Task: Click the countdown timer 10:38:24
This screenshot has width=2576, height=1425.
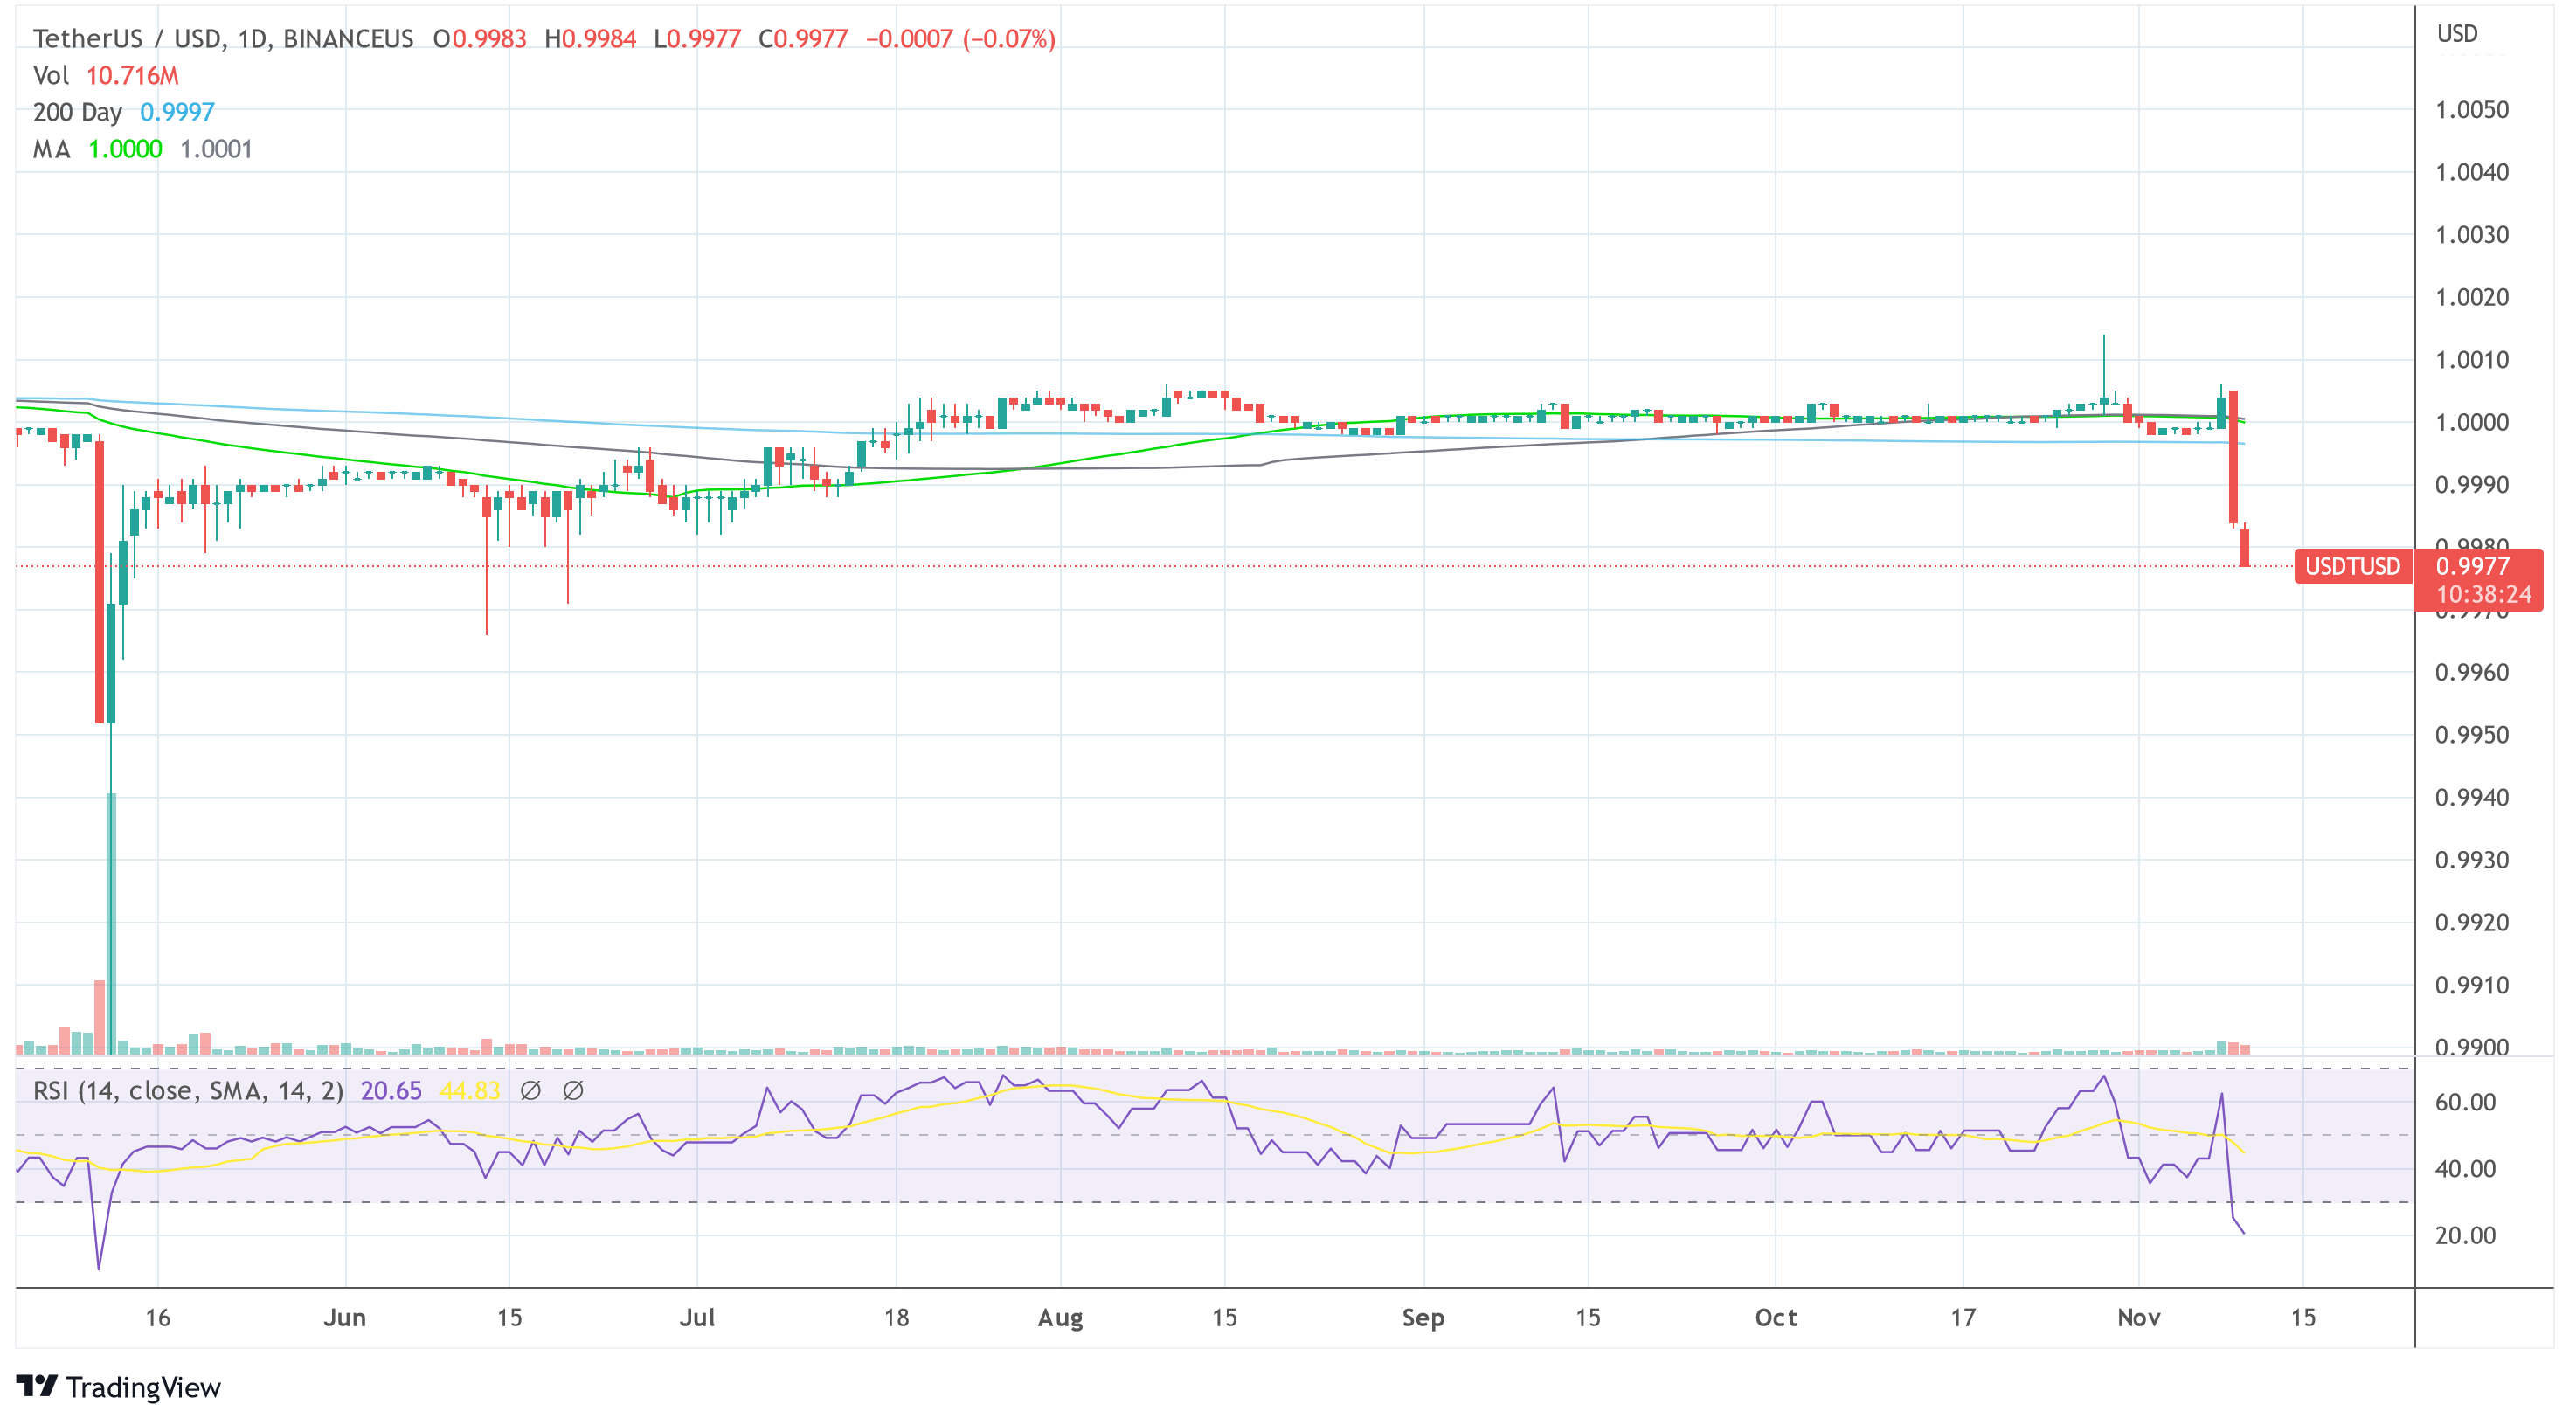Action: [x=2483, y=594]
